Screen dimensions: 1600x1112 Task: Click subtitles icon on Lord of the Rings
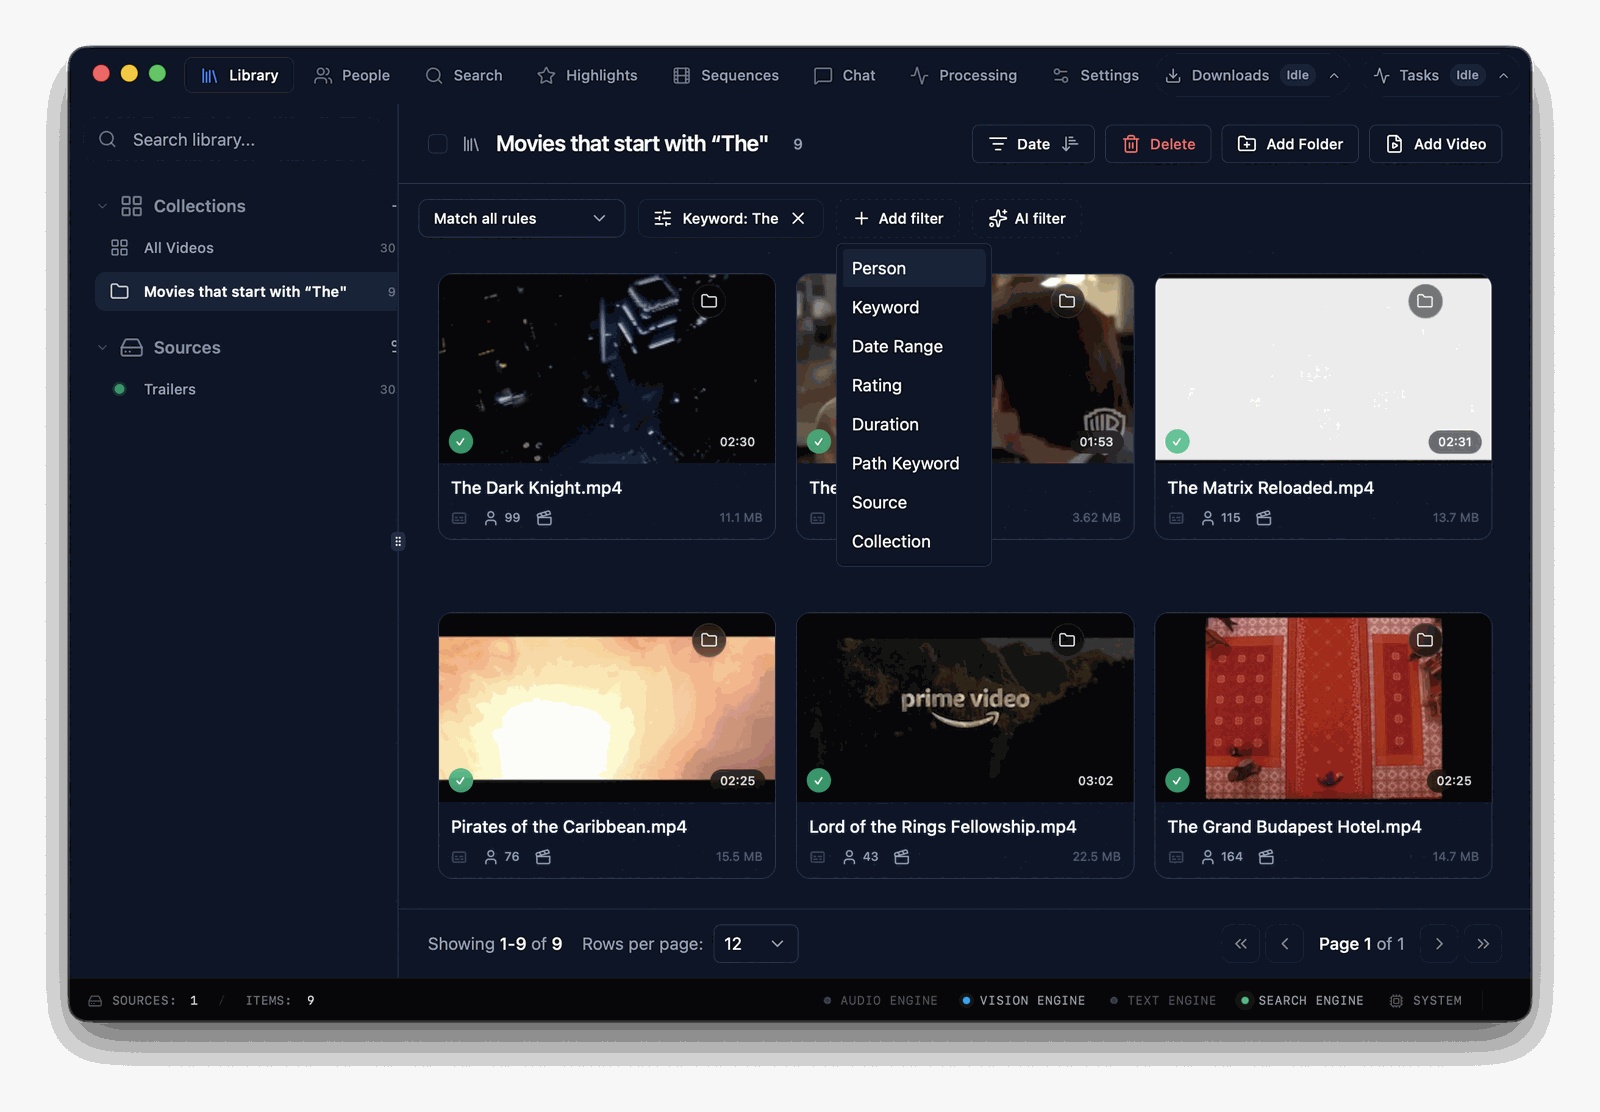(817, 857)
